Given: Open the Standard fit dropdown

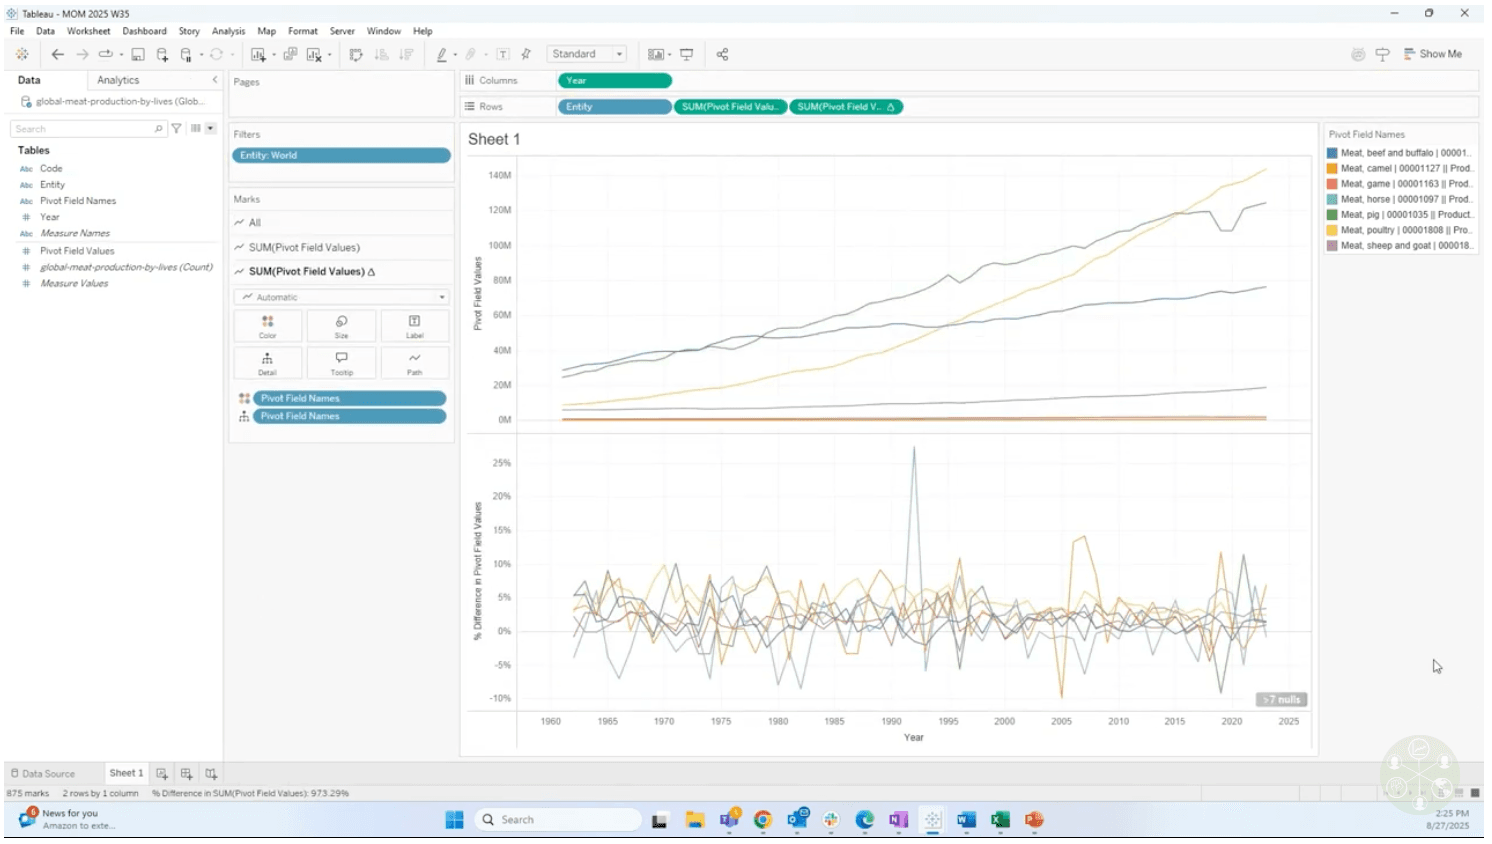Looking at the screenshot, I should 587,55.
